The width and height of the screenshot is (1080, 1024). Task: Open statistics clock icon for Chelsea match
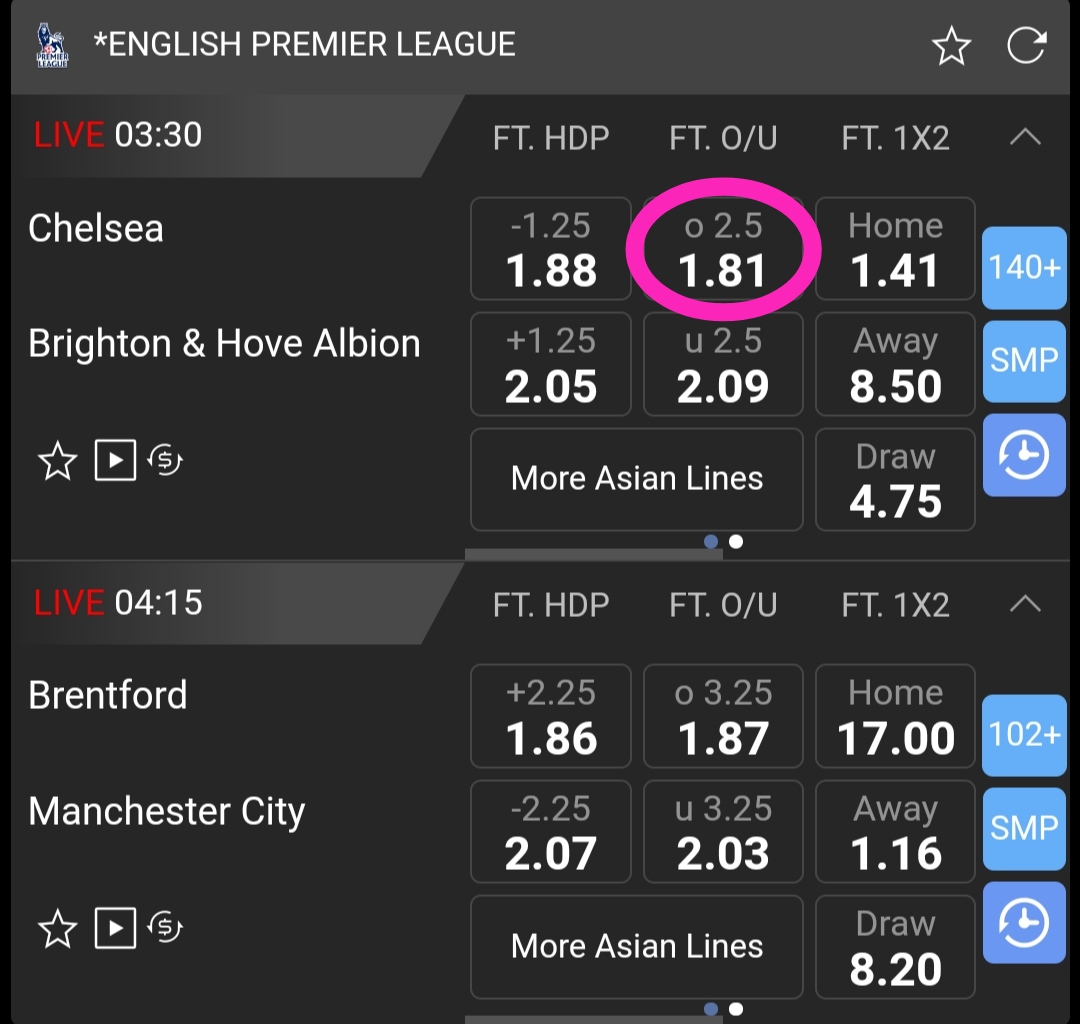pos(1024,458)
